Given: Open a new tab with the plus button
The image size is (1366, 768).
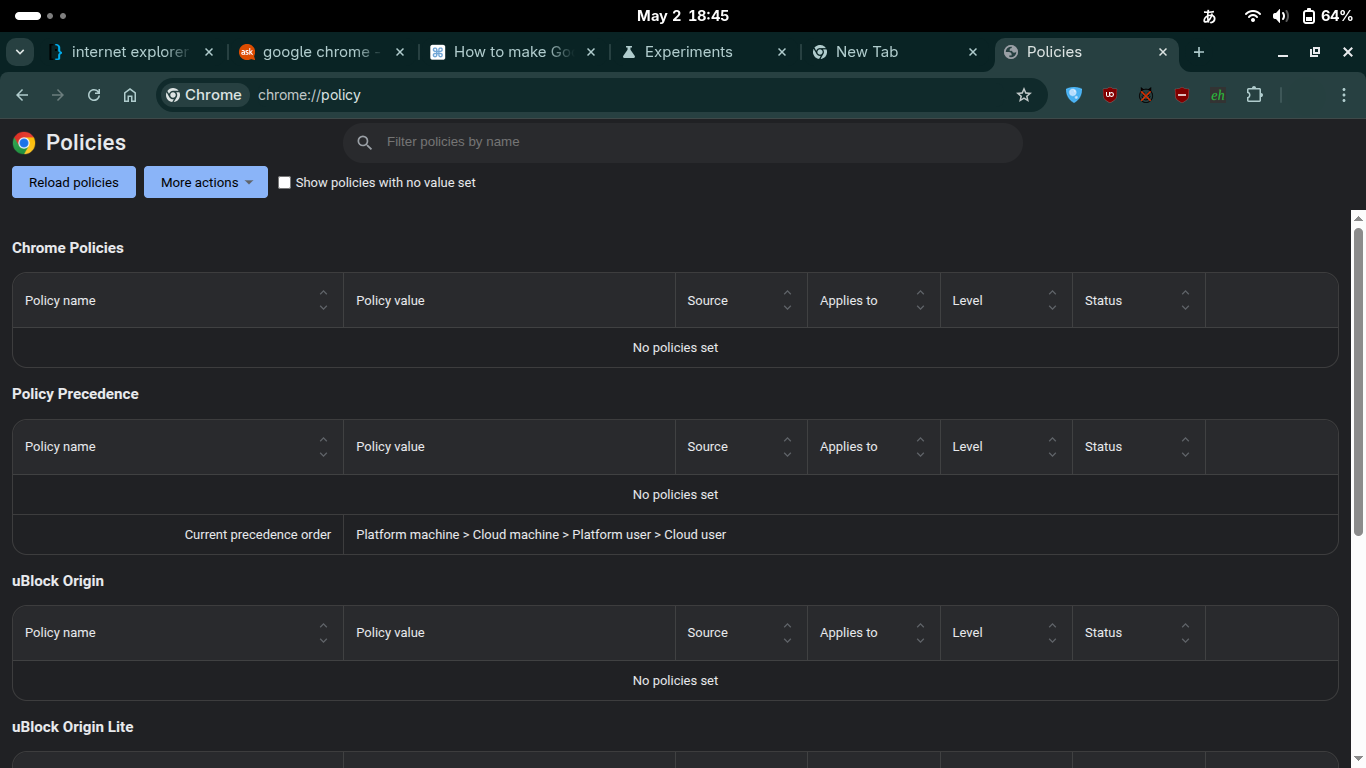Looking at the screenshot, I should click(1199, 52).
